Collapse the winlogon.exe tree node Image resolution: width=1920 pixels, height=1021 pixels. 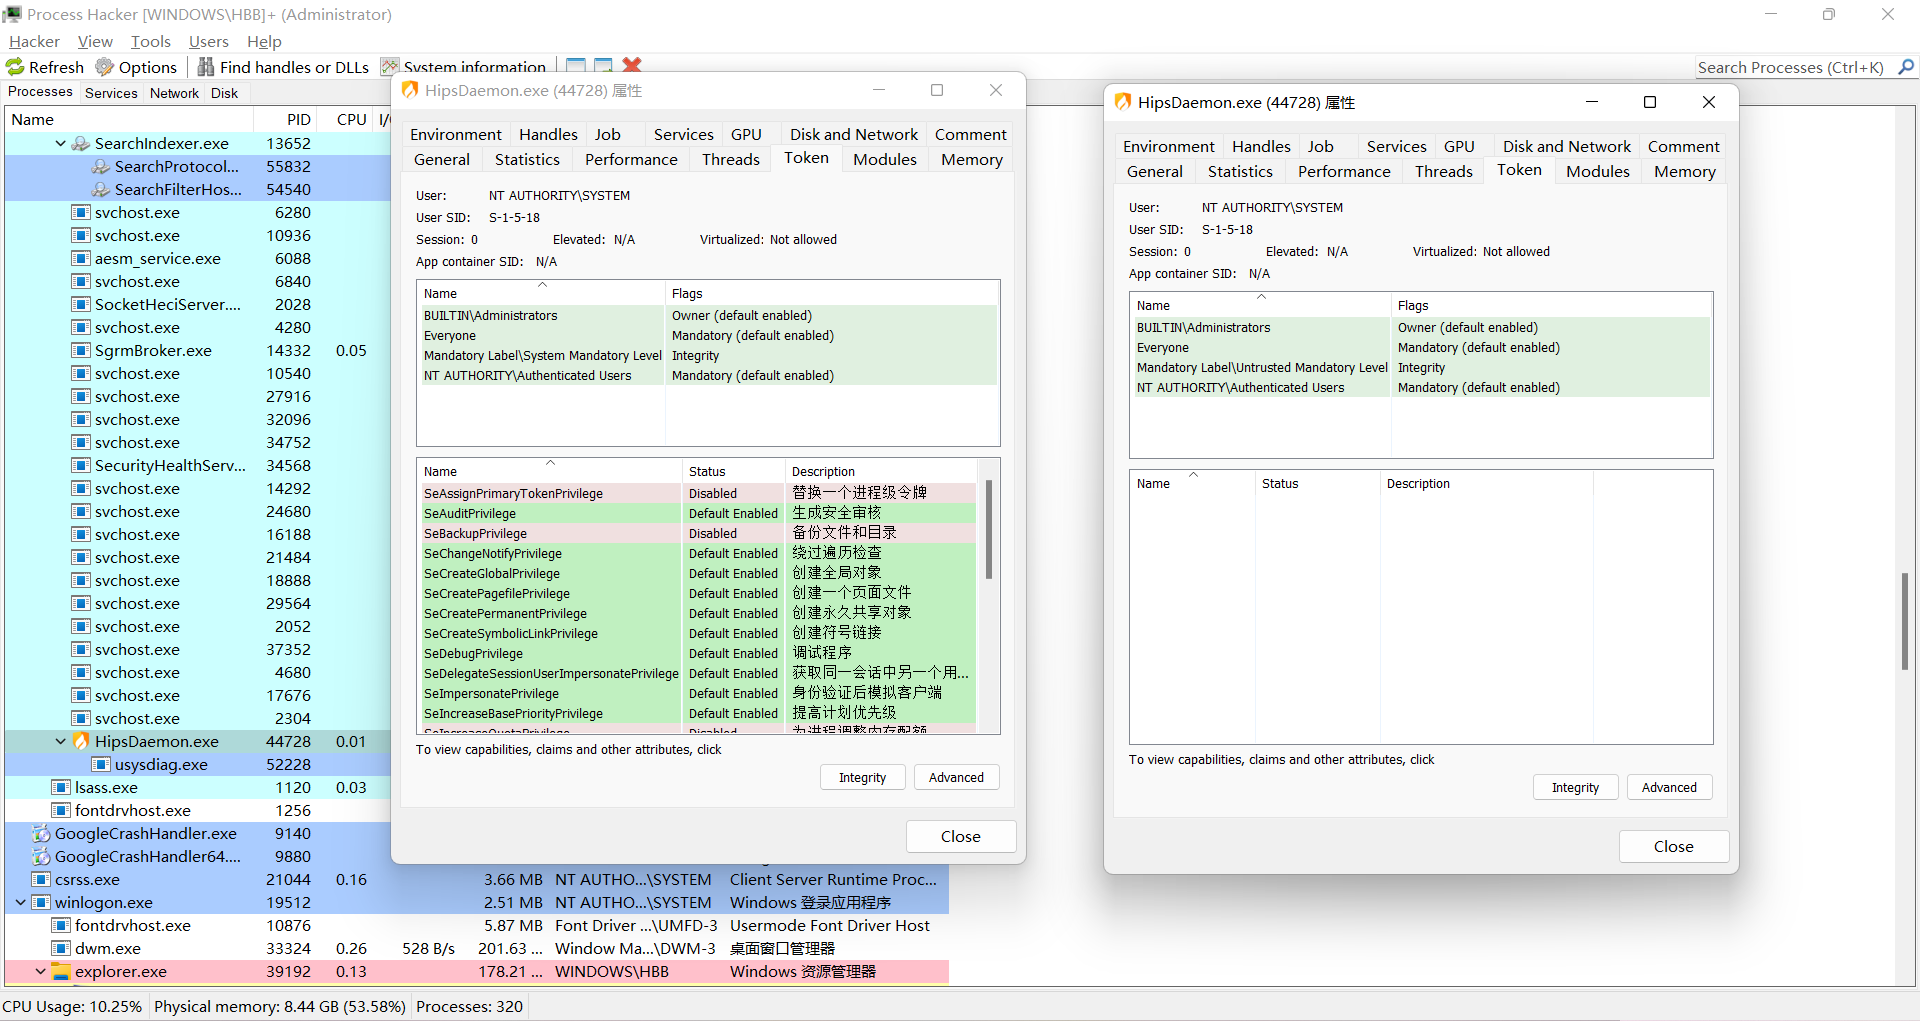tap(20, 903)
